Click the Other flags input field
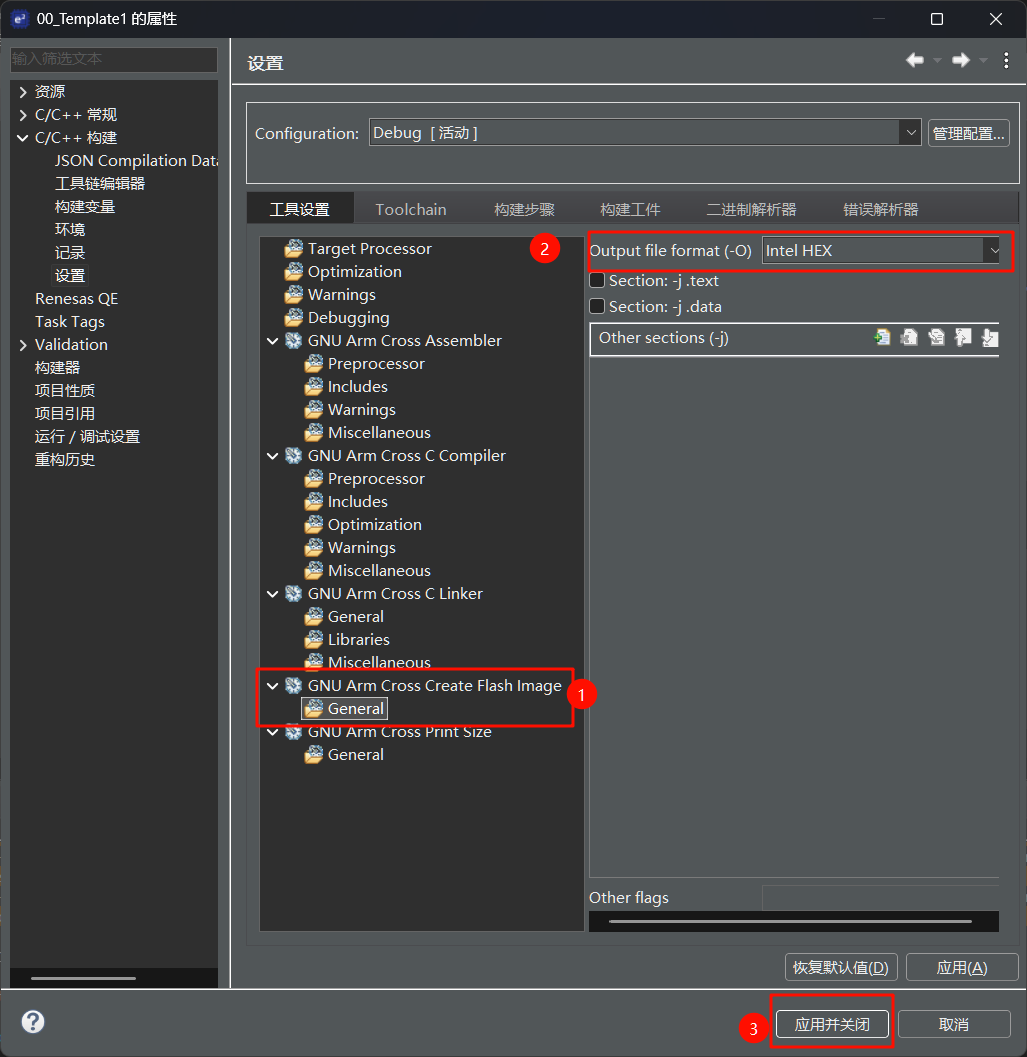This screenshot has height=1057, width=1027. click(x=880, y=898)
